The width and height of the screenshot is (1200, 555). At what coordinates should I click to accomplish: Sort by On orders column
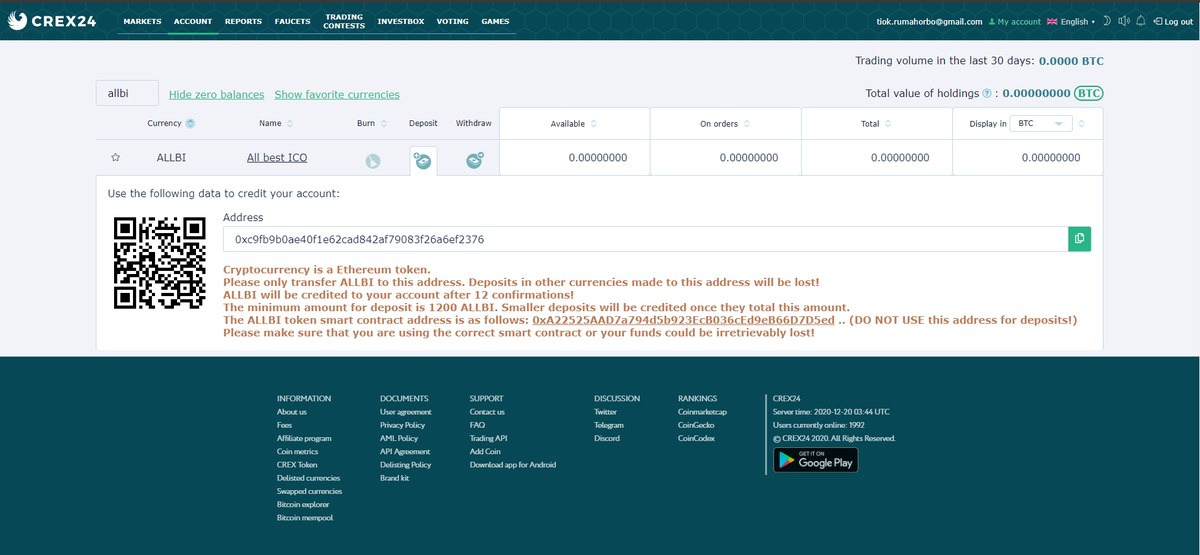tap(746, 124)
